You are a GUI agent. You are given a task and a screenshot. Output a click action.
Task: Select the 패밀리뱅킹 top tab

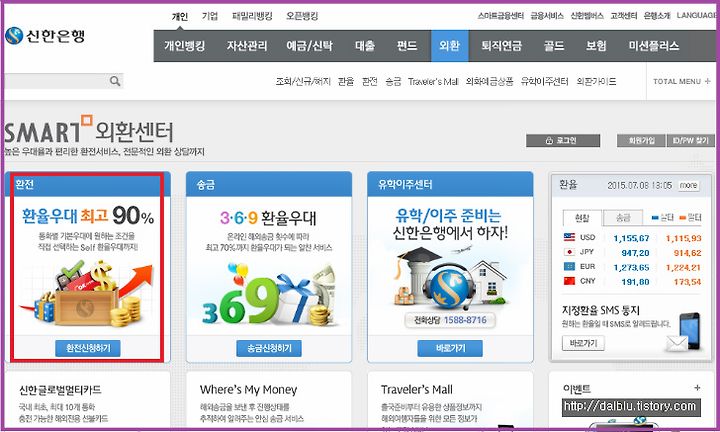252,16
